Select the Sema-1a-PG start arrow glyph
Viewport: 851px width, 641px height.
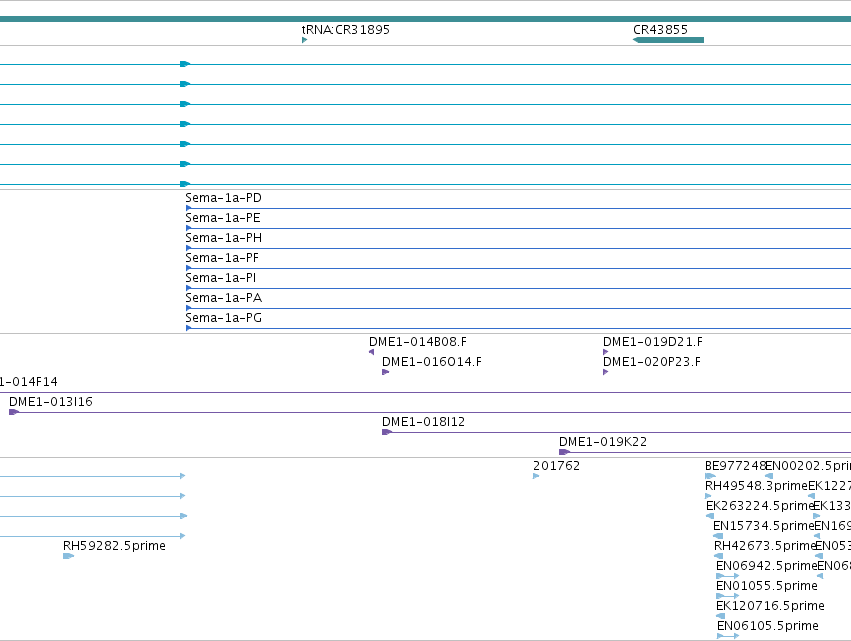pos(188,328)
